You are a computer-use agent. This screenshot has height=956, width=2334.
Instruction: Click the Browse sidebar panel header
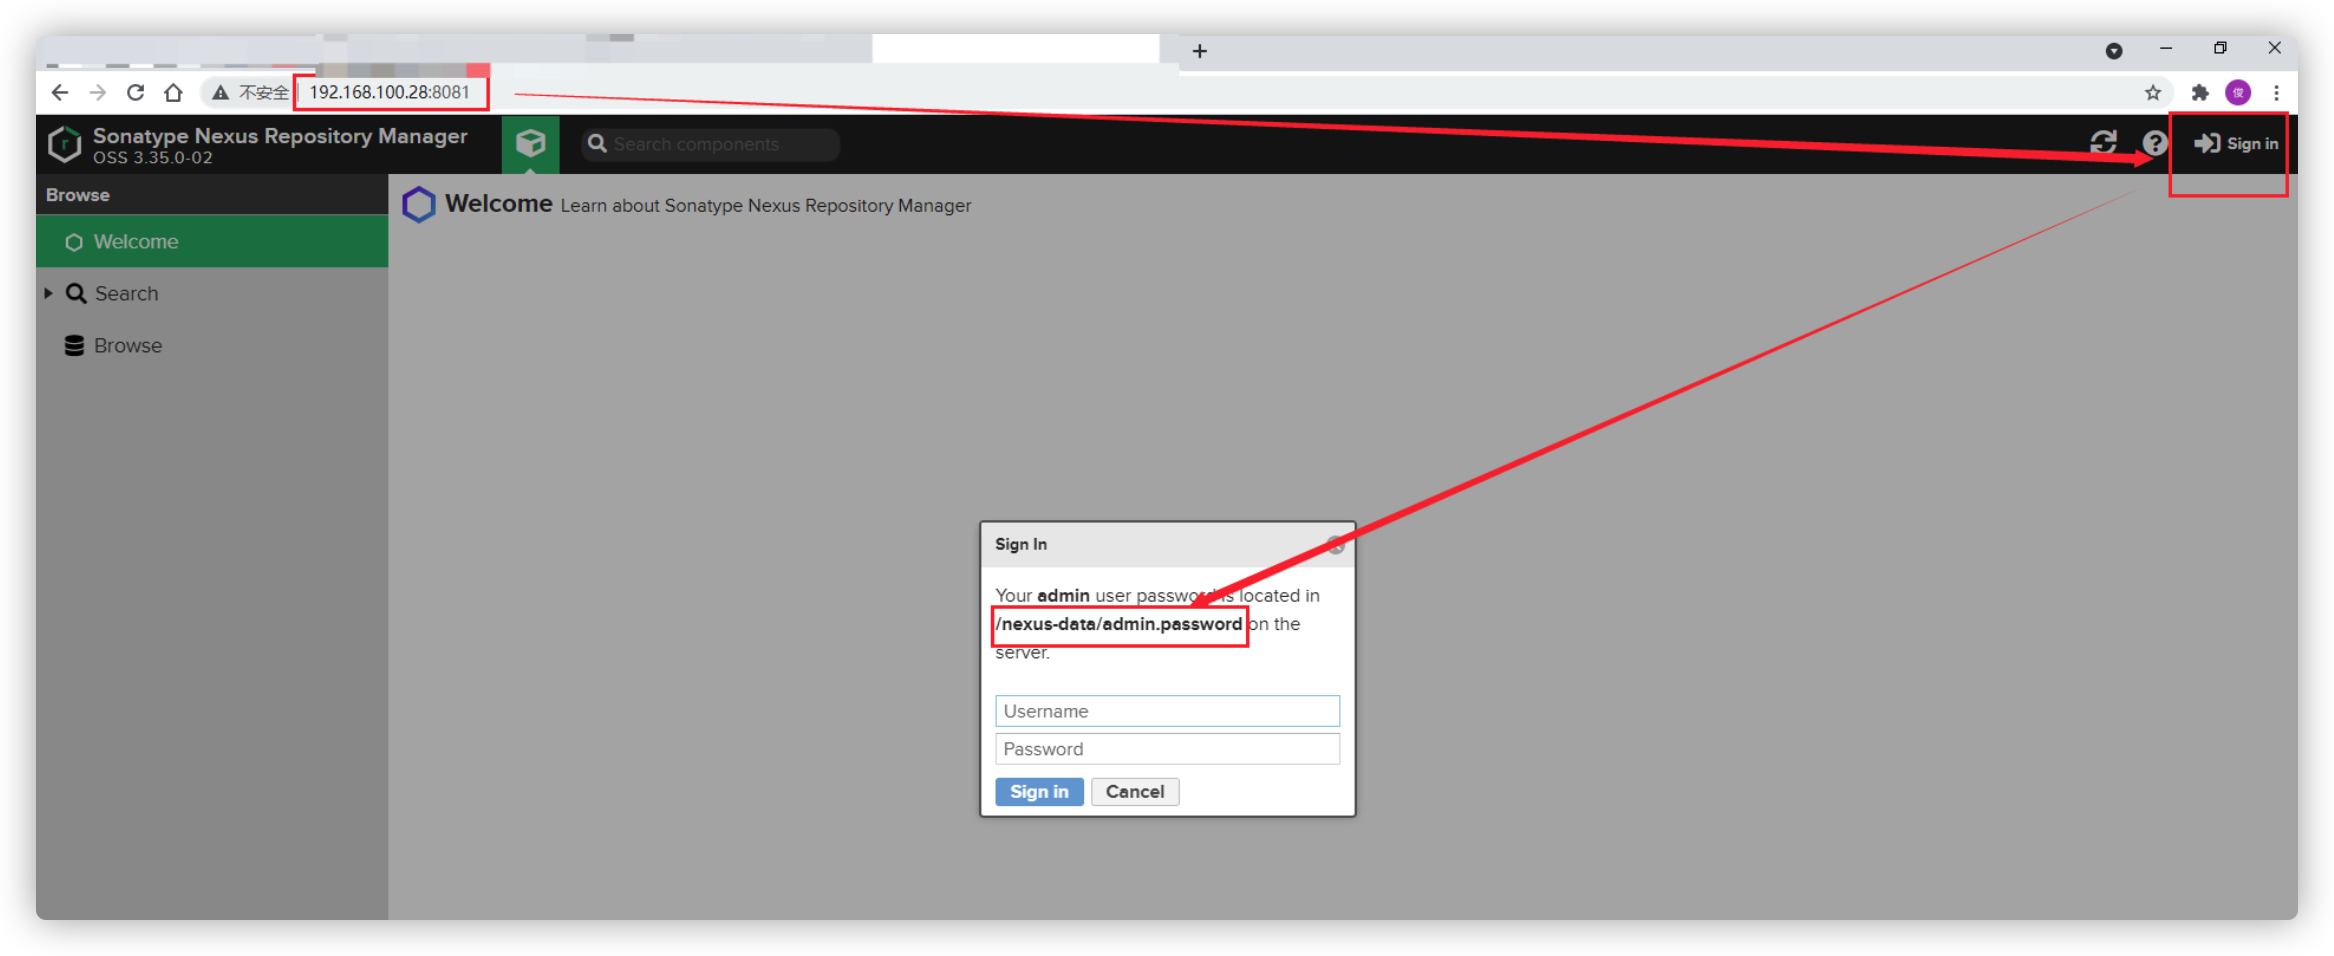212,195
